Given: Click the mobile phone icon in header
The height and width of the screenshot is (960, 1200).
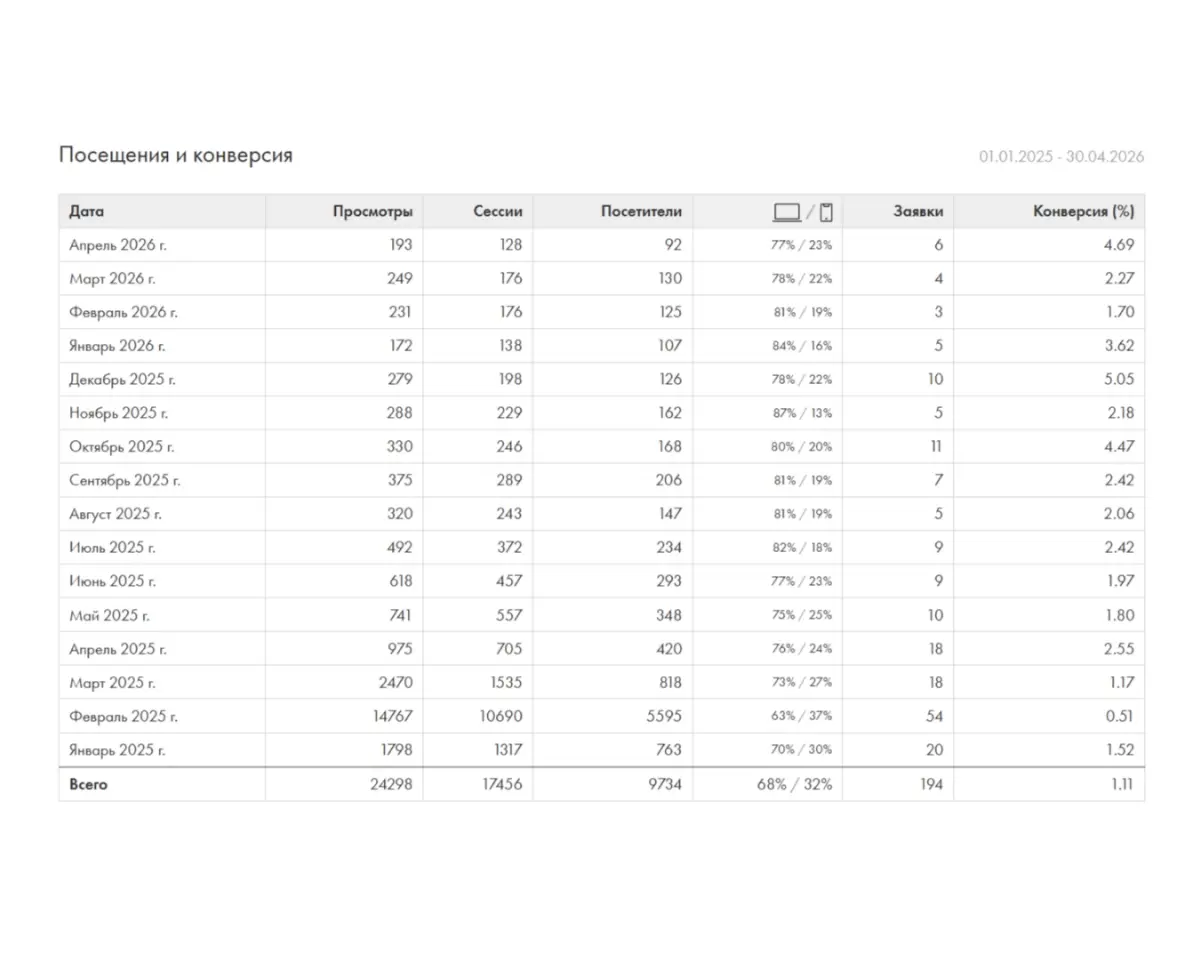Looking at the screenshot, I should pyautogui.click(x=826, y=212).
